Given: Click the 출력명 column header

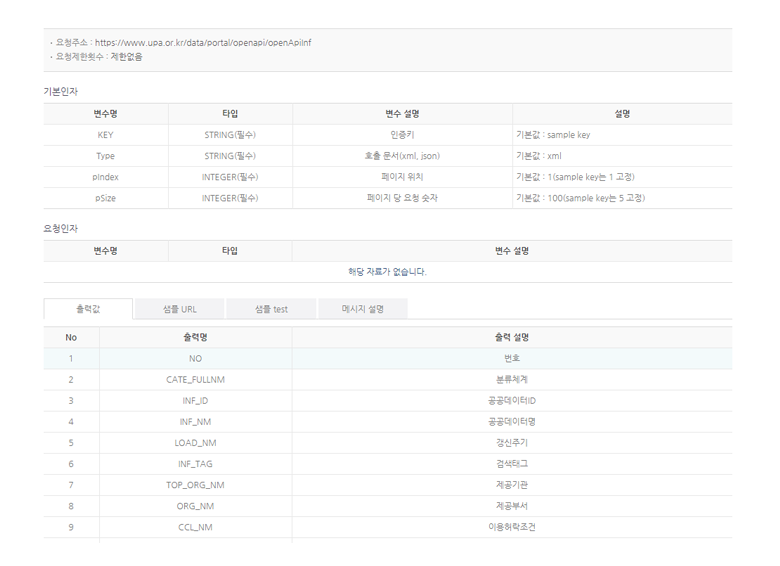Looking at the screenshot, I should [x=195, y=338].
